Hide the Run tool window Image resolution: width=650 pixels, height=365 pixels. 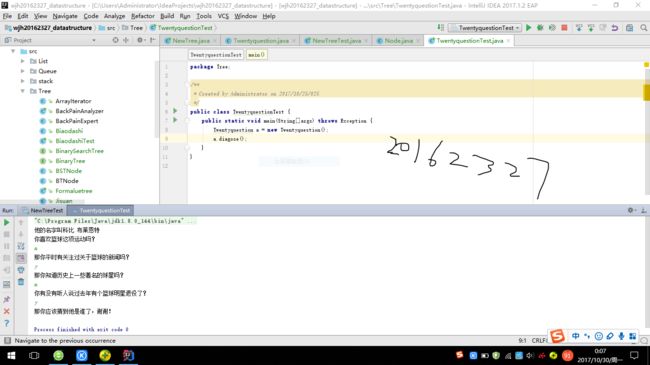(x=643, y=210)
